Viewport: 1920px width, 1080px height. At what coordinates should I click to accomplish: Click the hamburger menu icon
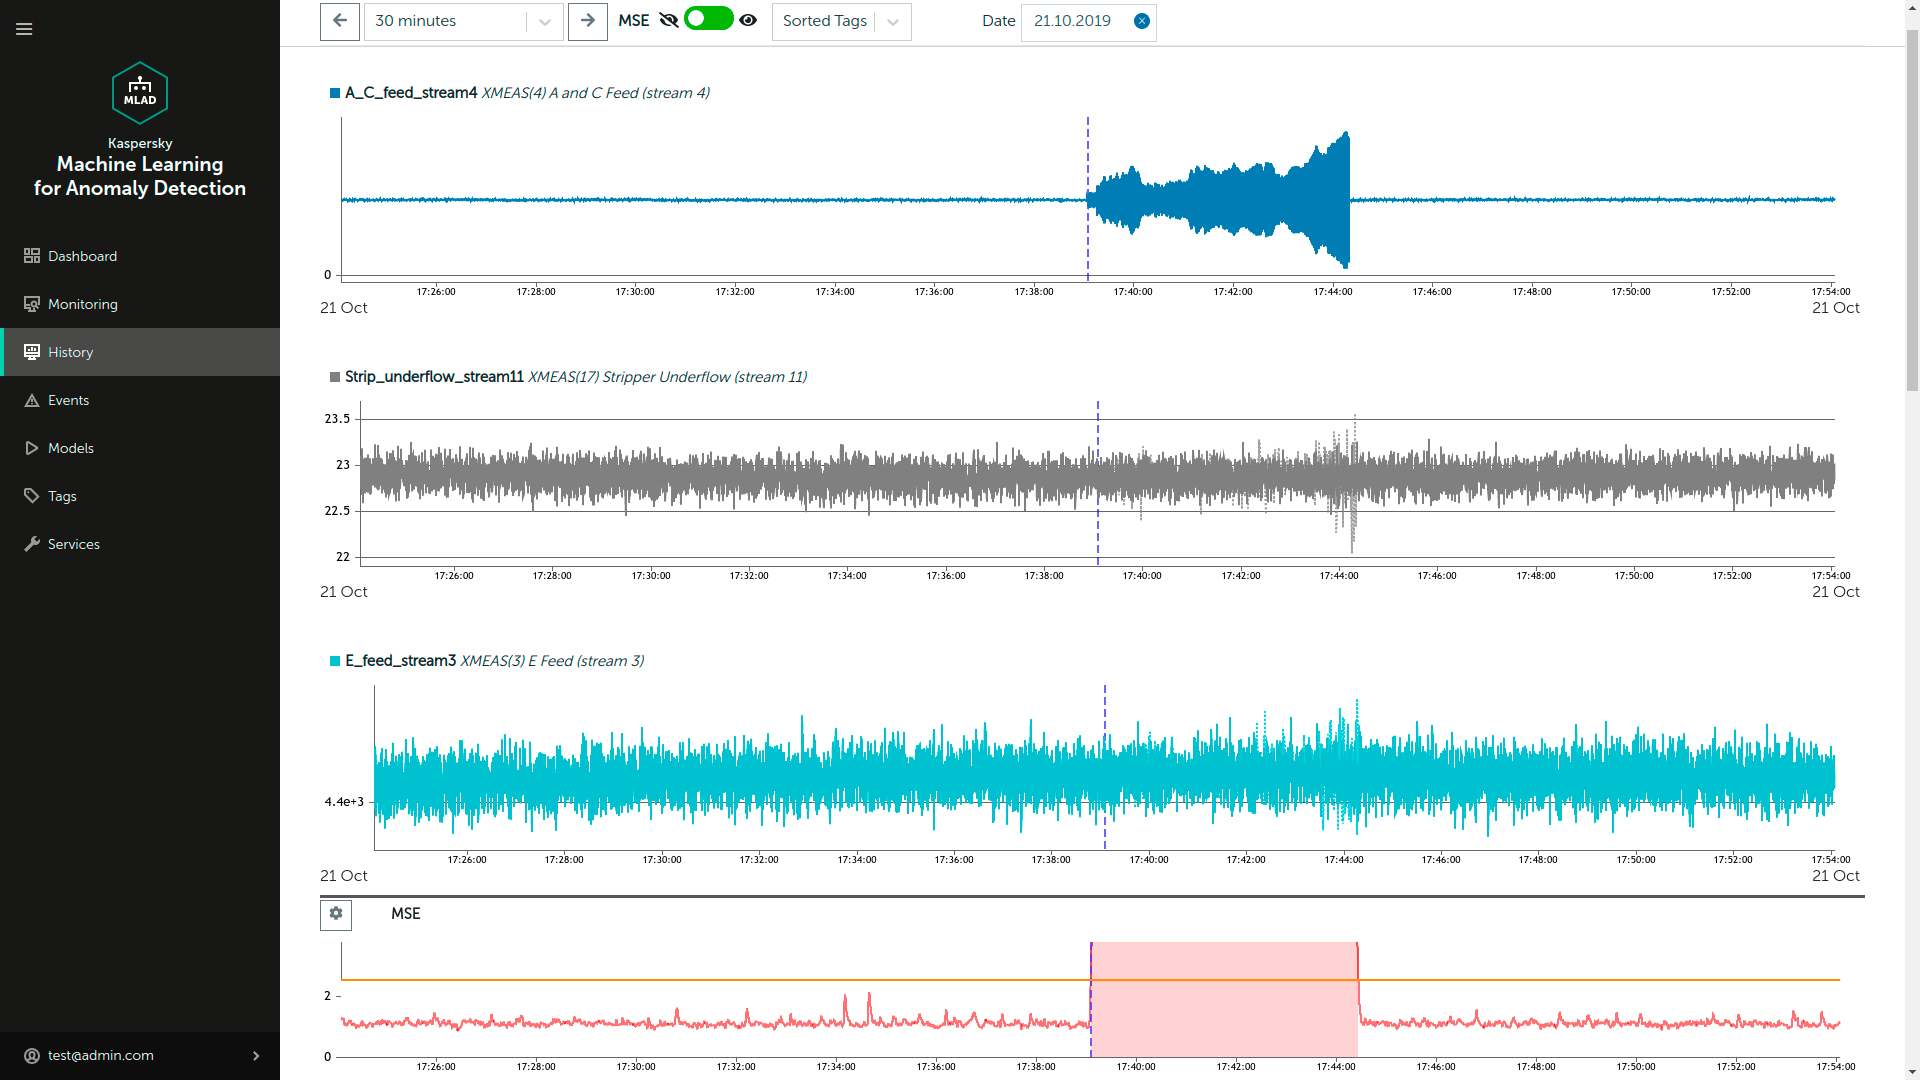pos(24,29)
